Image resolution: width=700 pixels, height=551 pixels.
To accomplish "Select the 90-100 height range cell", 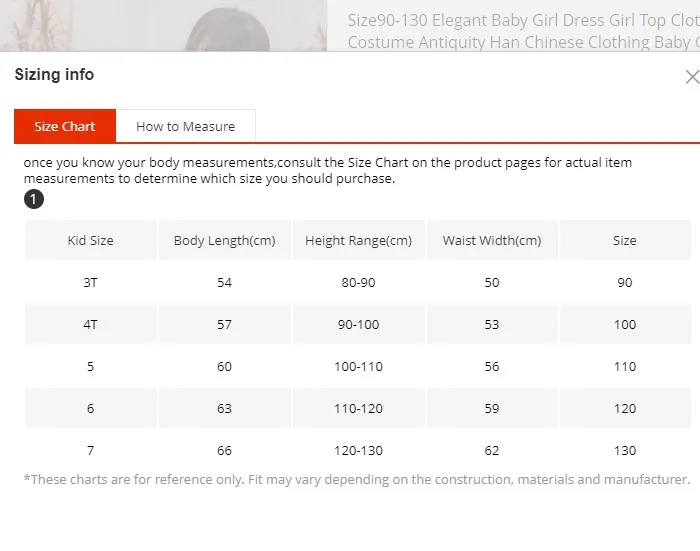I will [358, 324].
